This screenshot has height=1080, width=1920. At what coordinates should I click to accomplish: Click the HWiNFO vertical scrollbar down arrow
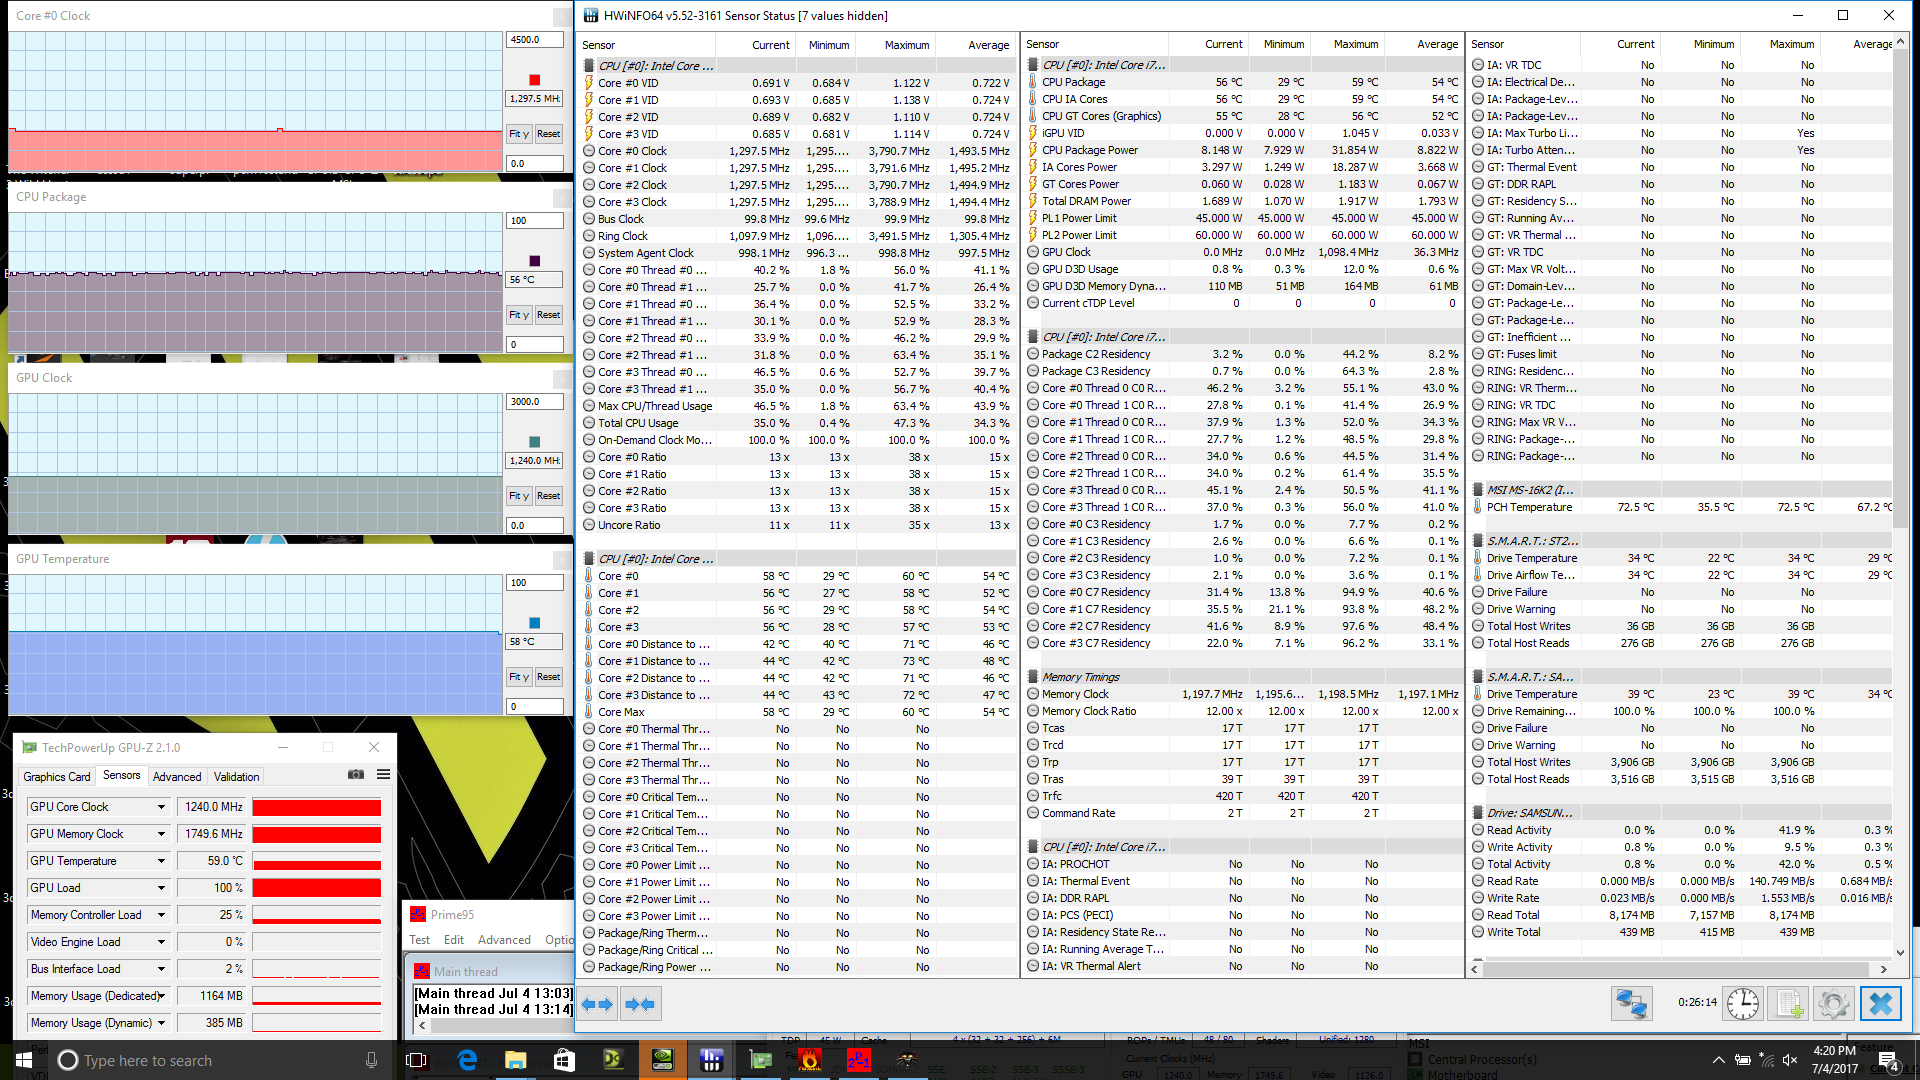click(x=1900, y=953)
